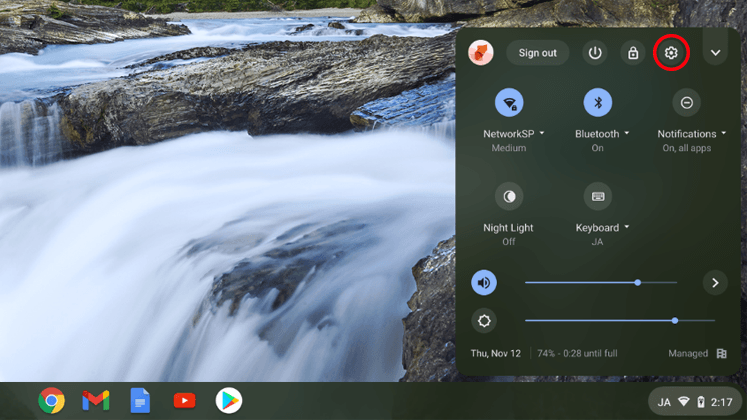Mute audio using the speaker icon

[484, 283]
